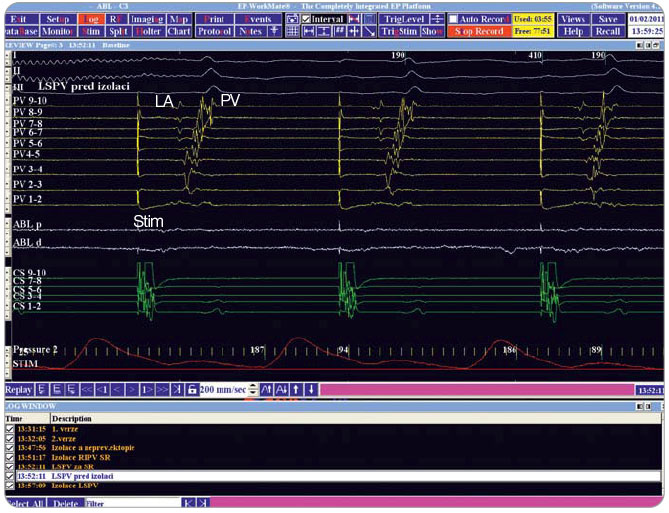Adjust the sweep speed spinner arrows

pyautogui.click(x=253, y=389)
